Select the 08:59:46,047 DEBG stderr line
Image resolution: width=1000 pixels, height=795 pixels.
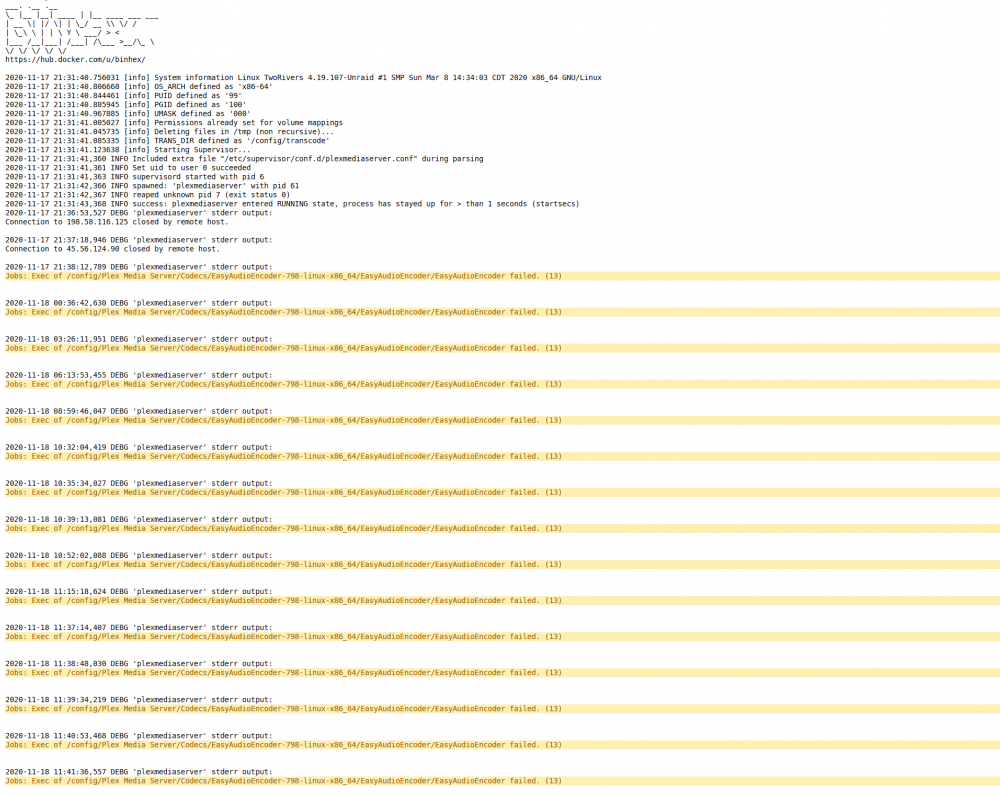[138, 411]
